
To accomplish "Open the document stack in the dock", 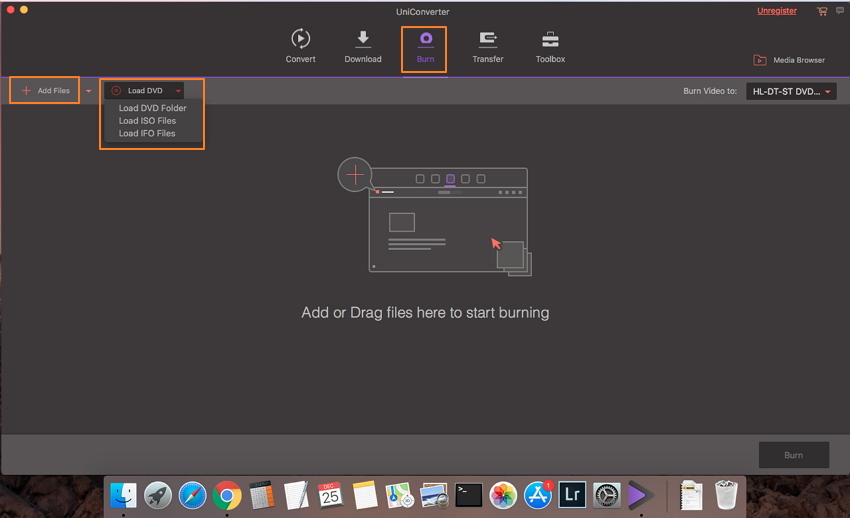I will tap(691, 495).
